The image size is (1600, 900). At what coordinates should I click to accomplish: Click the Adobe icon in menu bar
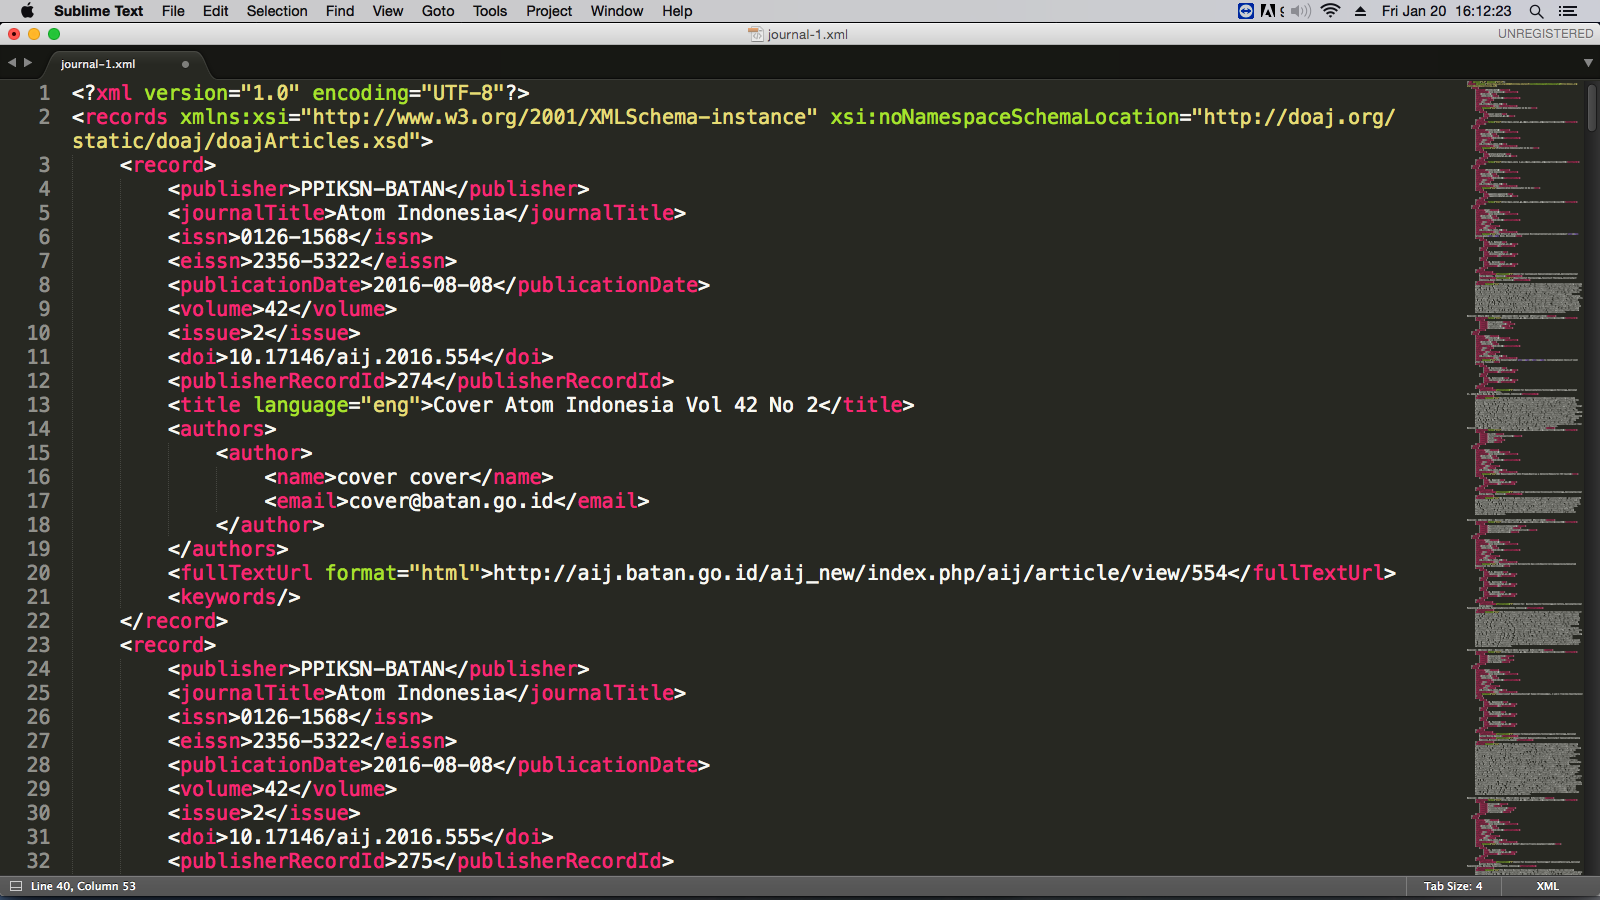1269,11
